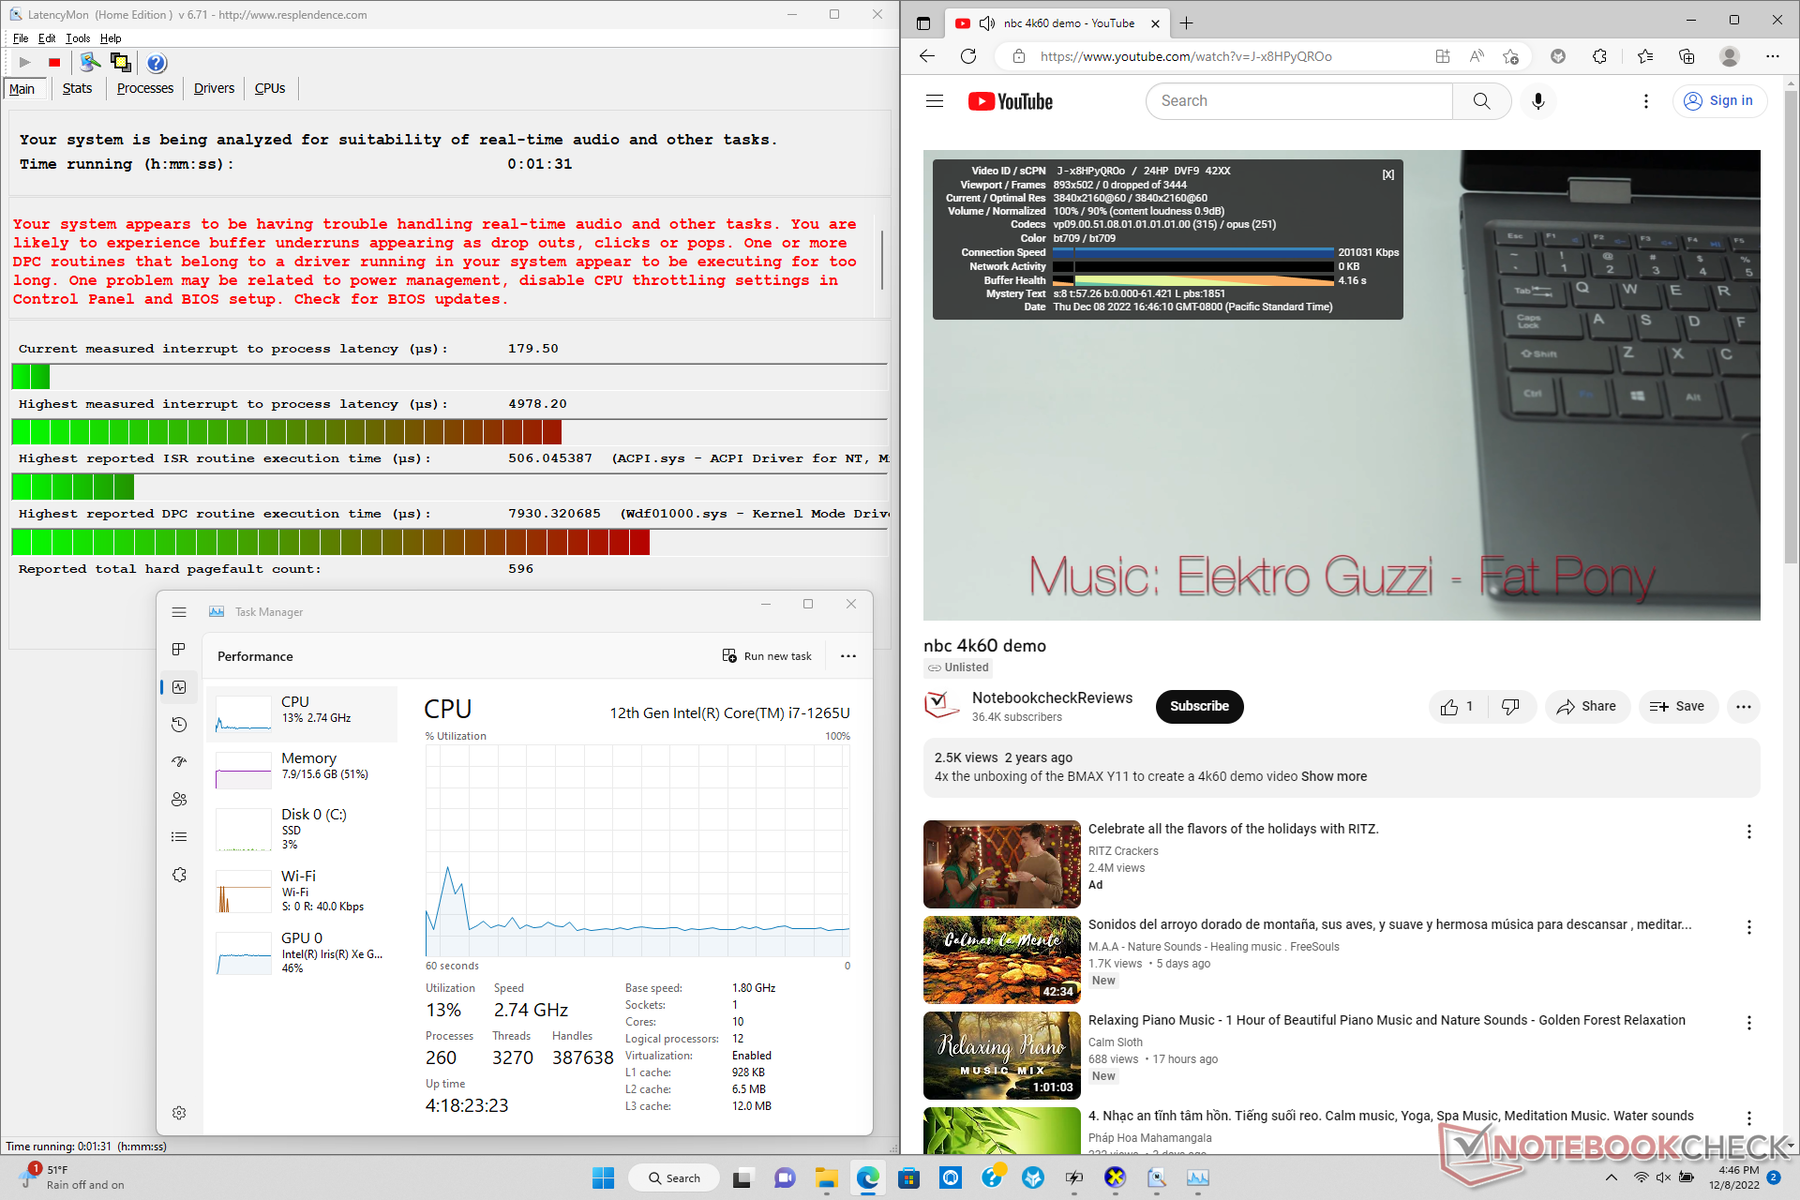Open the Tools menu in LatencyMon
Image resolution: width=1800 pixels, height=1200 pixels.
click(x=78, y=38)
